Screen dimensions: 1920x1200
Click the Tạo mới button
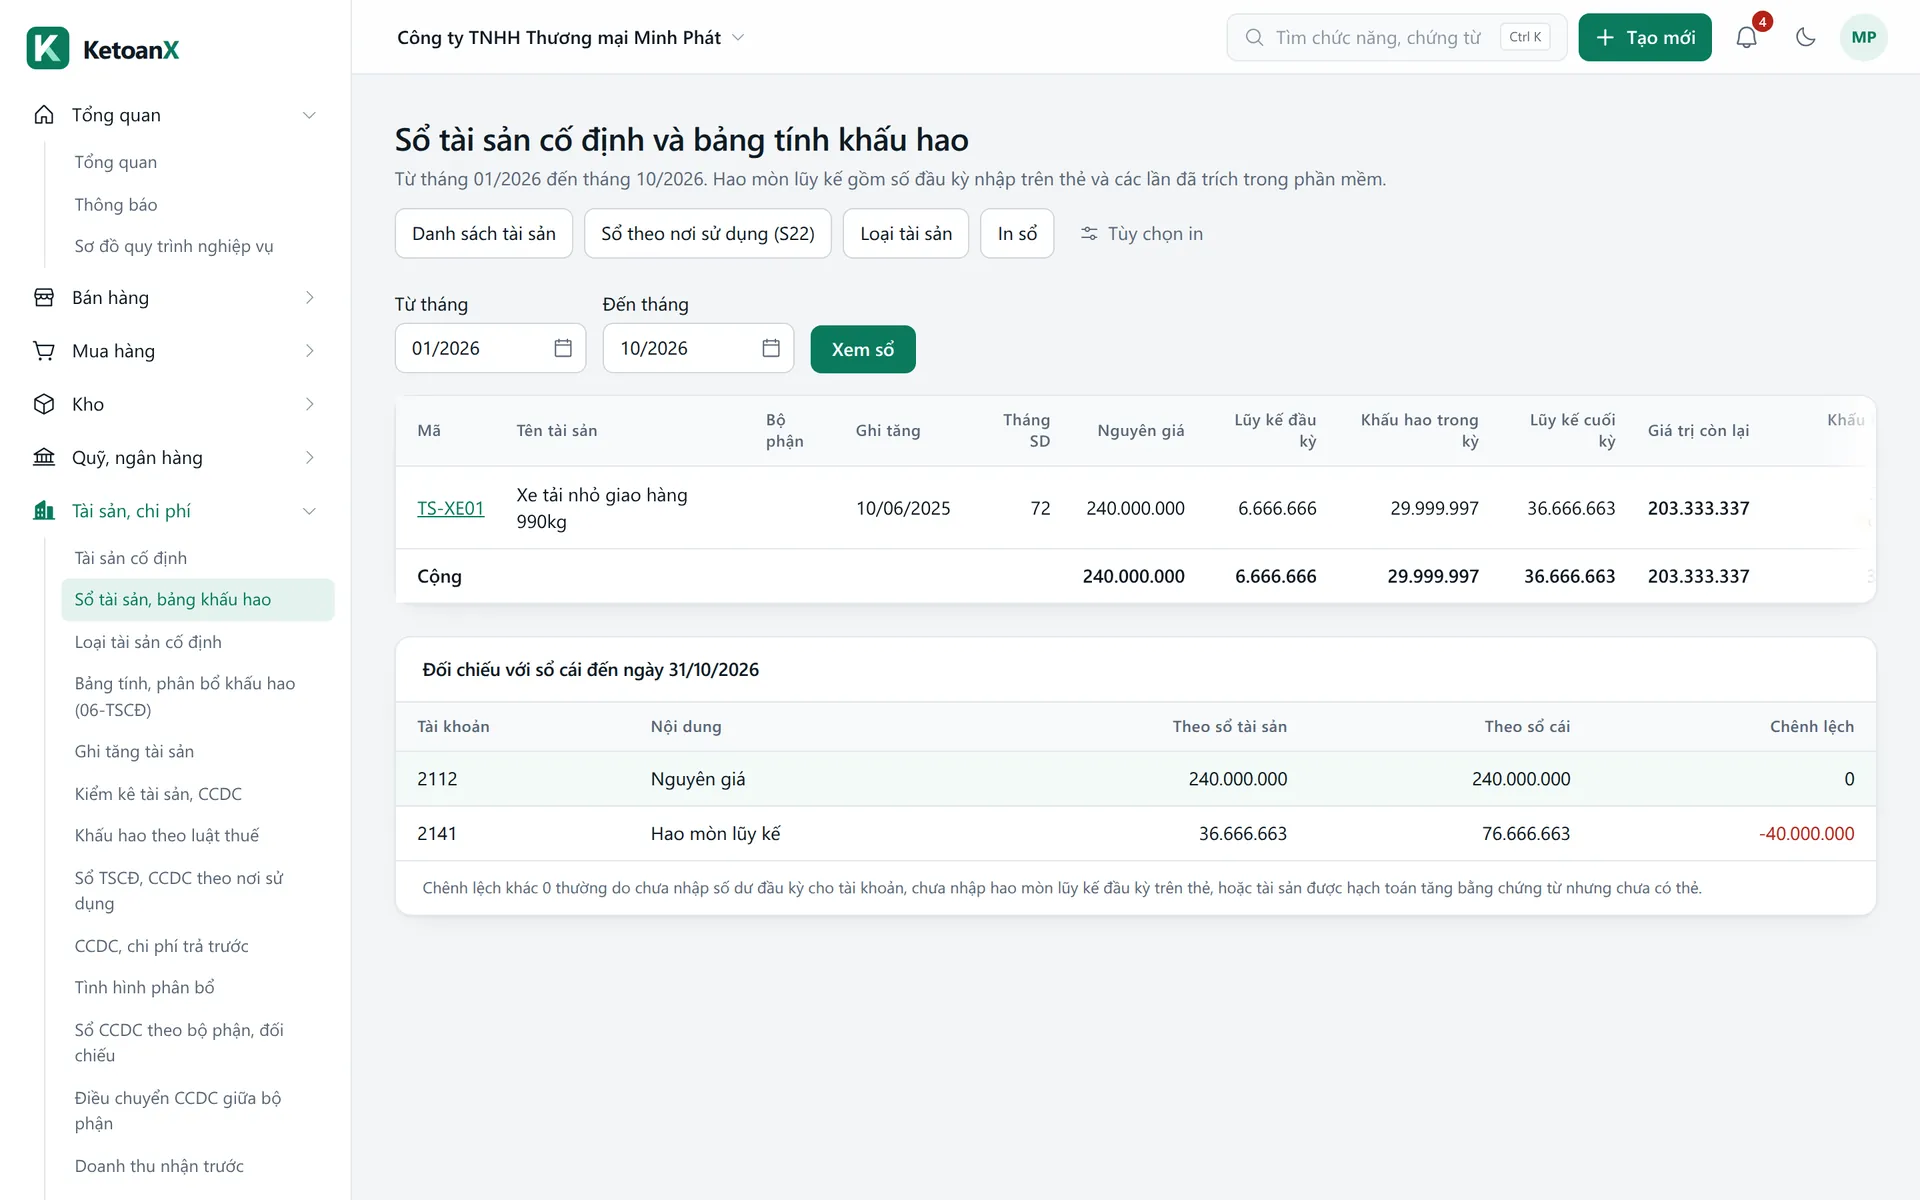pyautogui.click(x=1645, y=37)
